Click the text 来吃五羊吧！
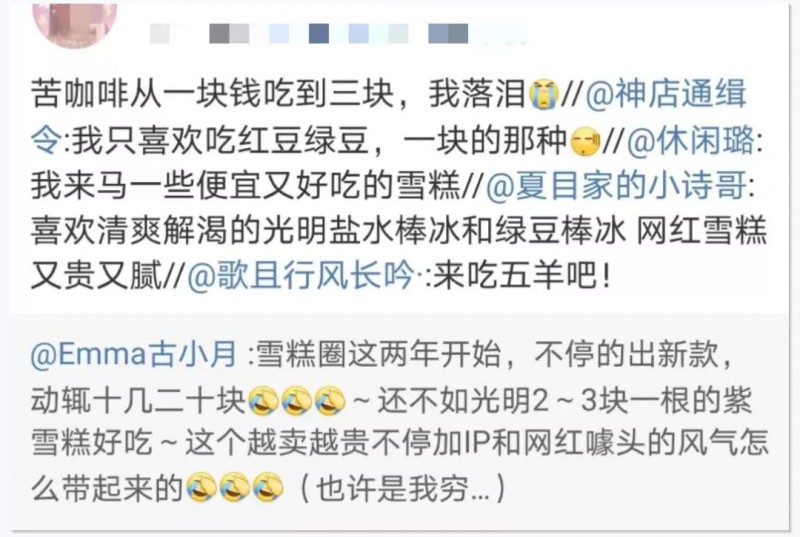 (522, 276)
